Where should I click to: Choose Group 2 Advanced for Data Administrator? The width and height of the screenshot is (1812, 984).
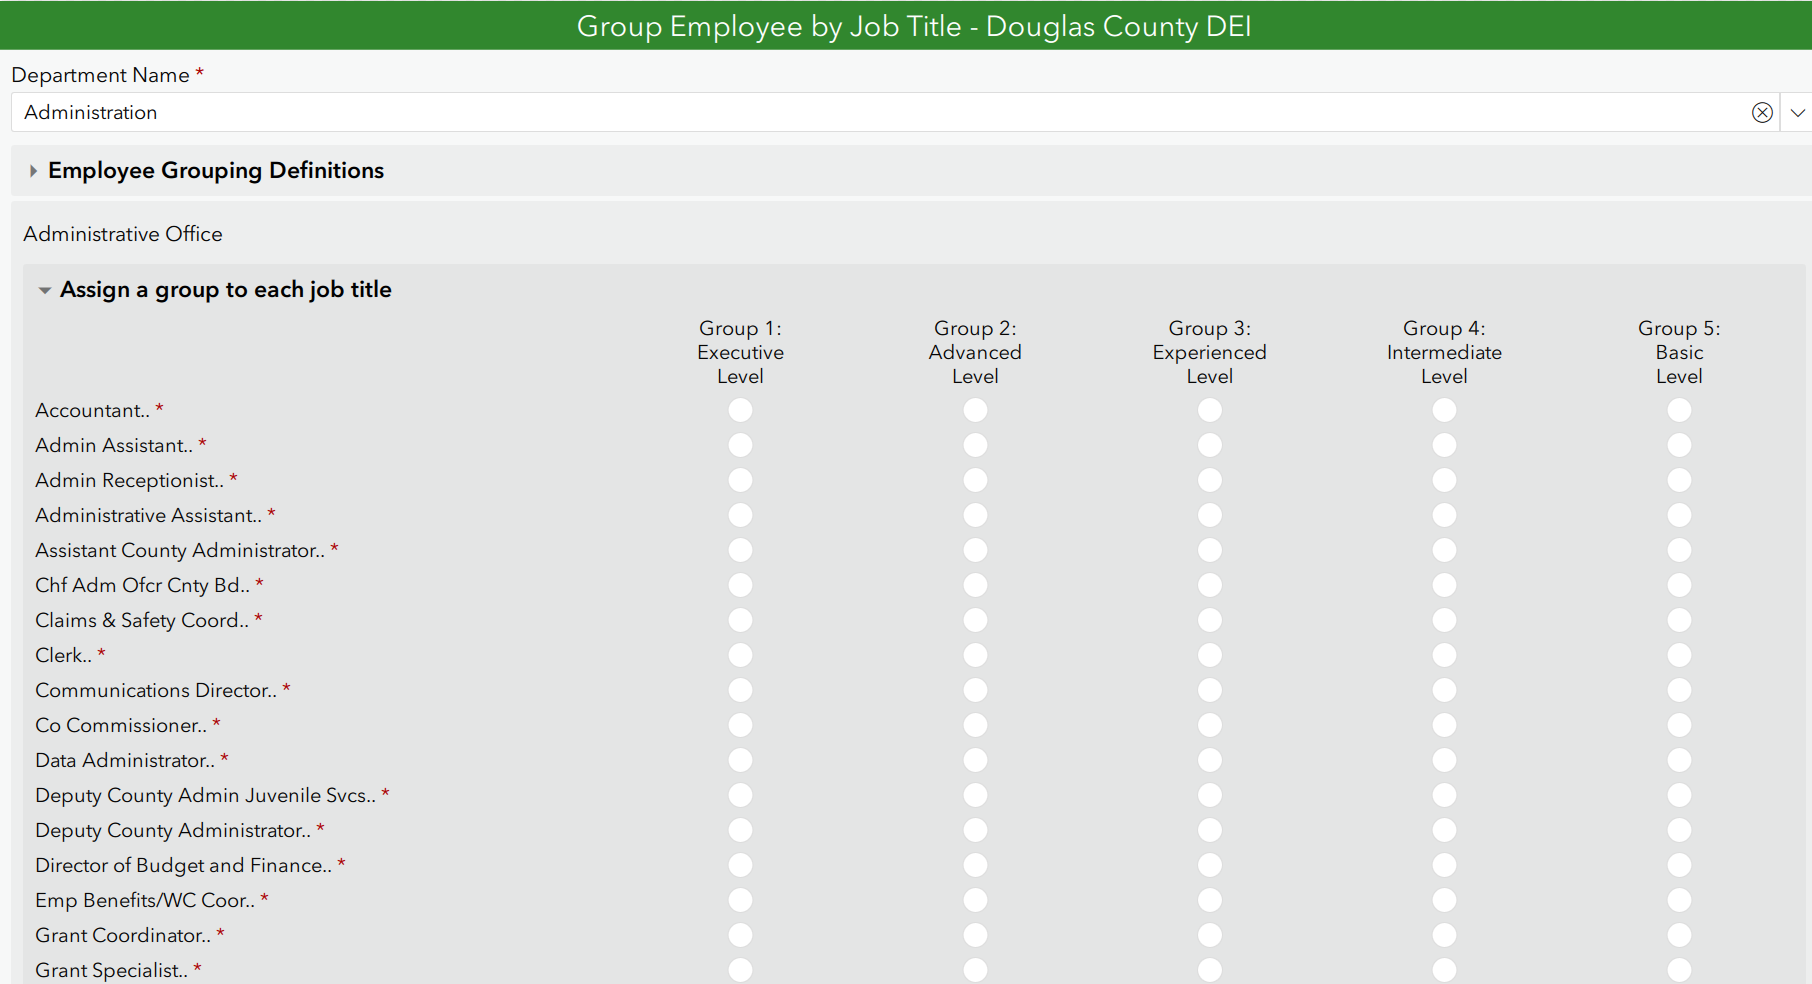[975, 760]
